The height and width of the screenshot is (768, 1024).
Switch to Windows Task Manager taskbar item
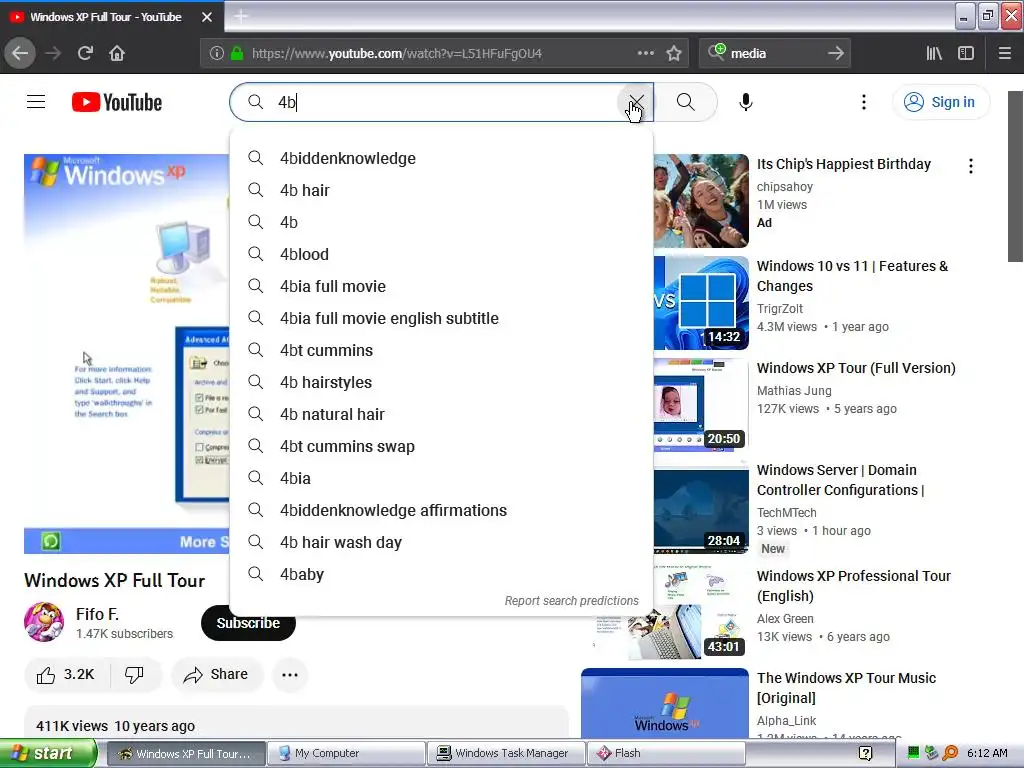tap(506, 753)
